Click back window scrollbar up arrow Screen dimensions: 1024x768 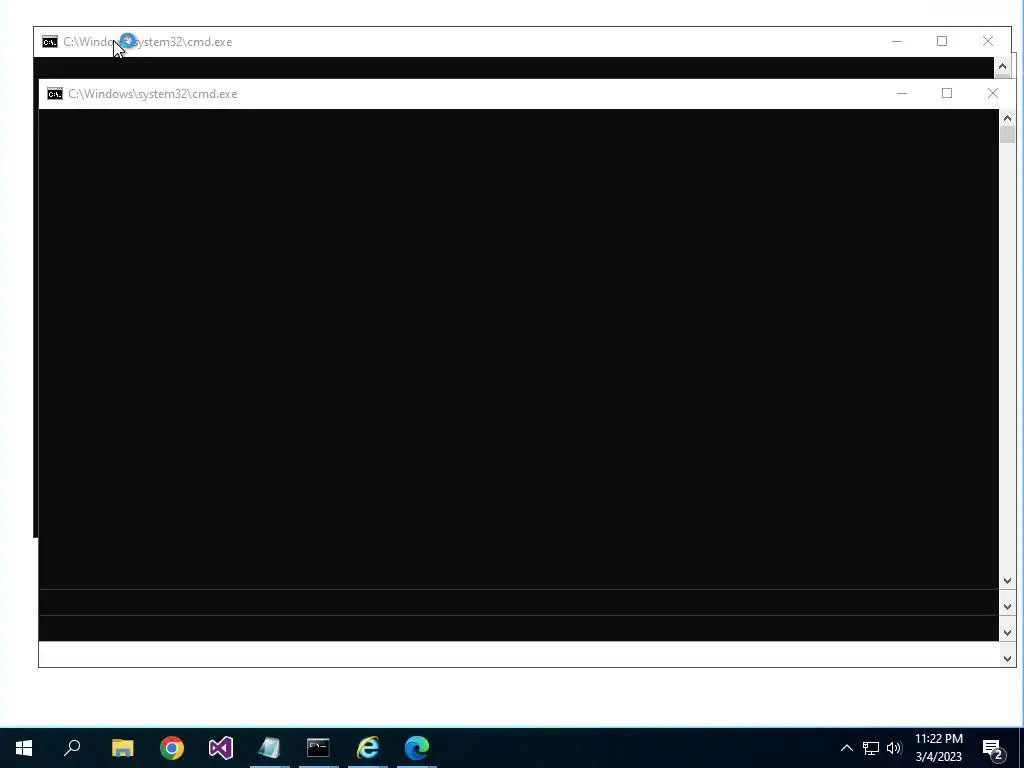coord(1002,66)
